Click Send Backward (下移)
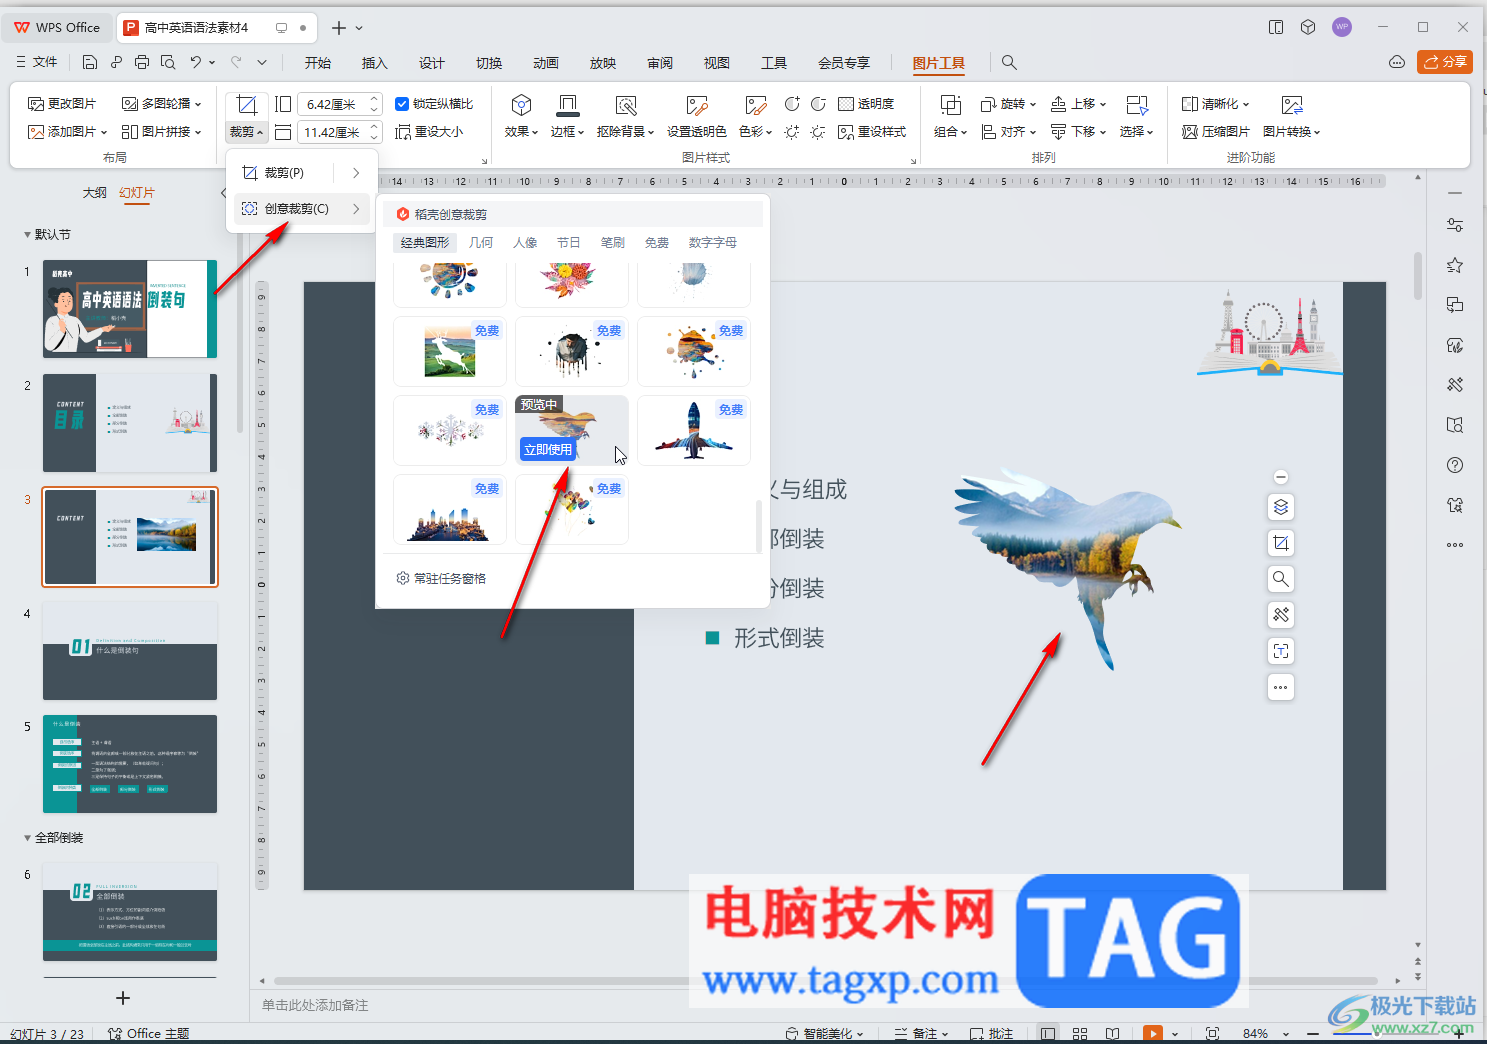The height and width of the screenshot is (1044, 1487). [1078, 132]
